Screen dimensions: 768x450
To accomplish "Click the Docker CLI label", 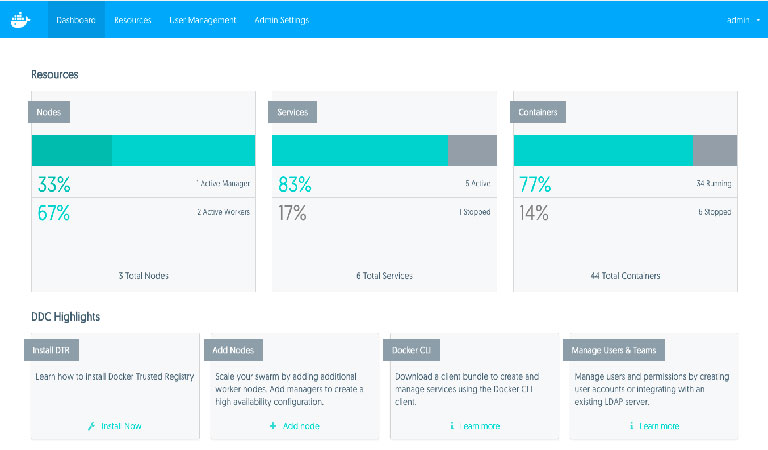I will tap(411, 350).
